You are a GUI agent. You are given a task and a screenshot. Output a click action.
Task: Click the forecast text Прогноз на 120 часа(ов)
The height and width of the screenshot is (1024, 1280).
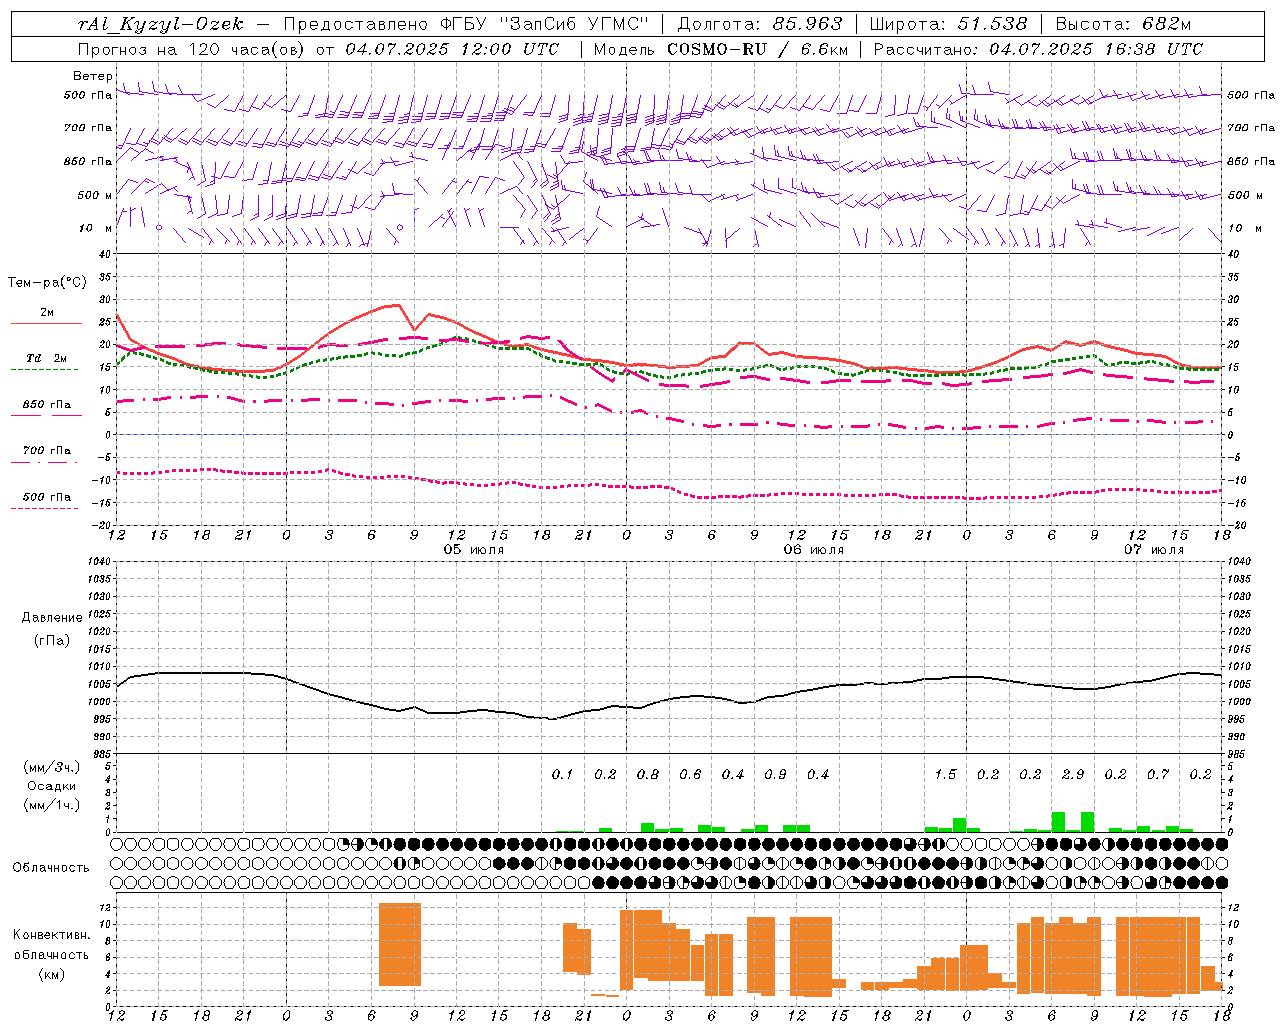tap(192, 49)
